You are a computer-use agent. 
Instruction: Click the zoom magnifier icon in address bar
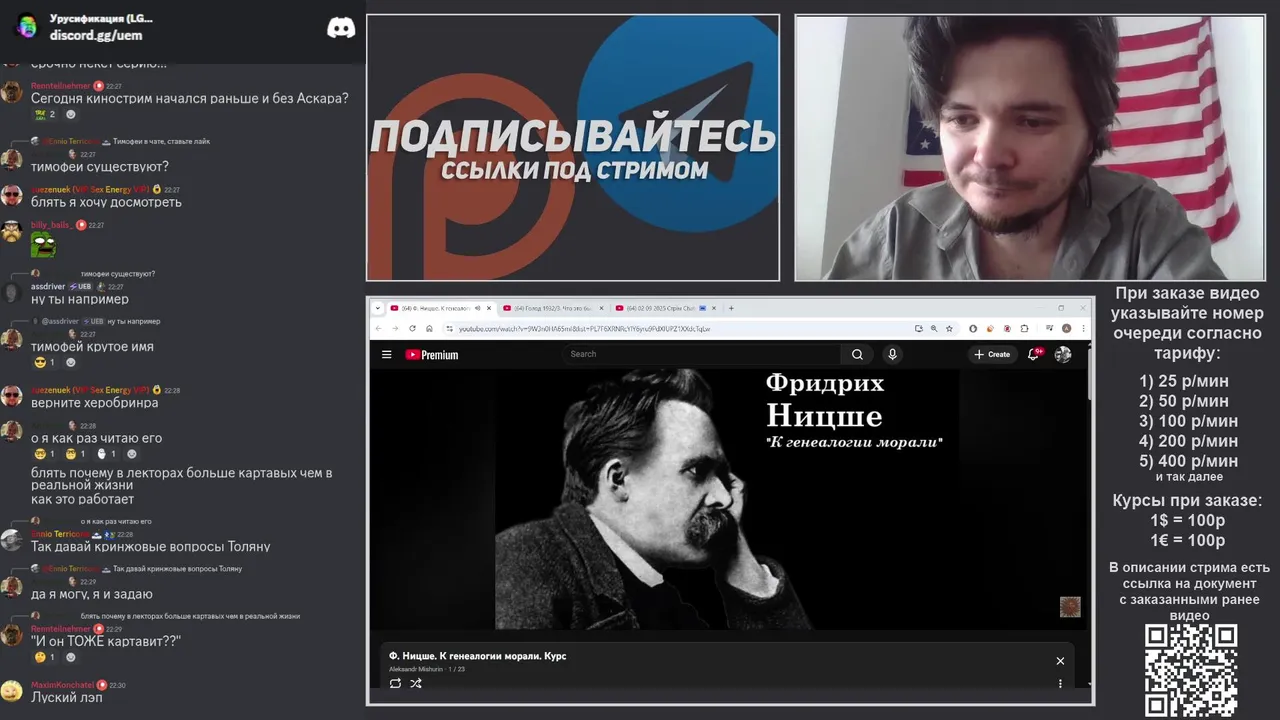coord(934,328)
